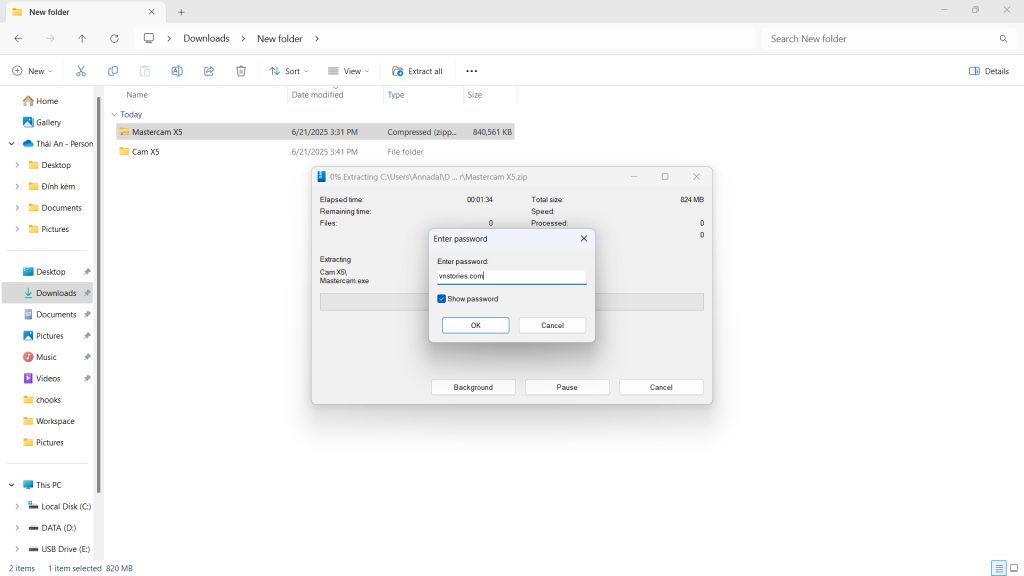Collapse the Today group
This screenshot has height=576, width=1024.
point(114,115)
